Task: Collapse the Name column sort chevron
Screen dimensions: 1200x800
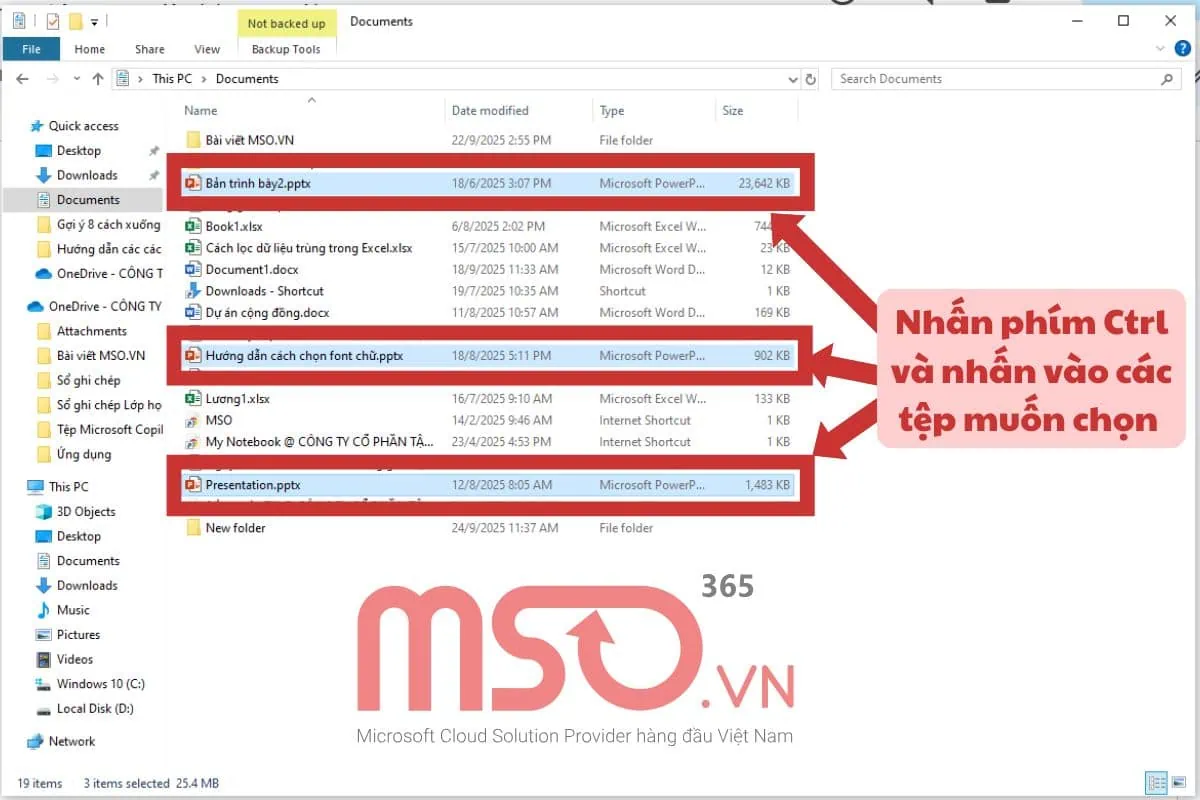Action: pos(310,103)
